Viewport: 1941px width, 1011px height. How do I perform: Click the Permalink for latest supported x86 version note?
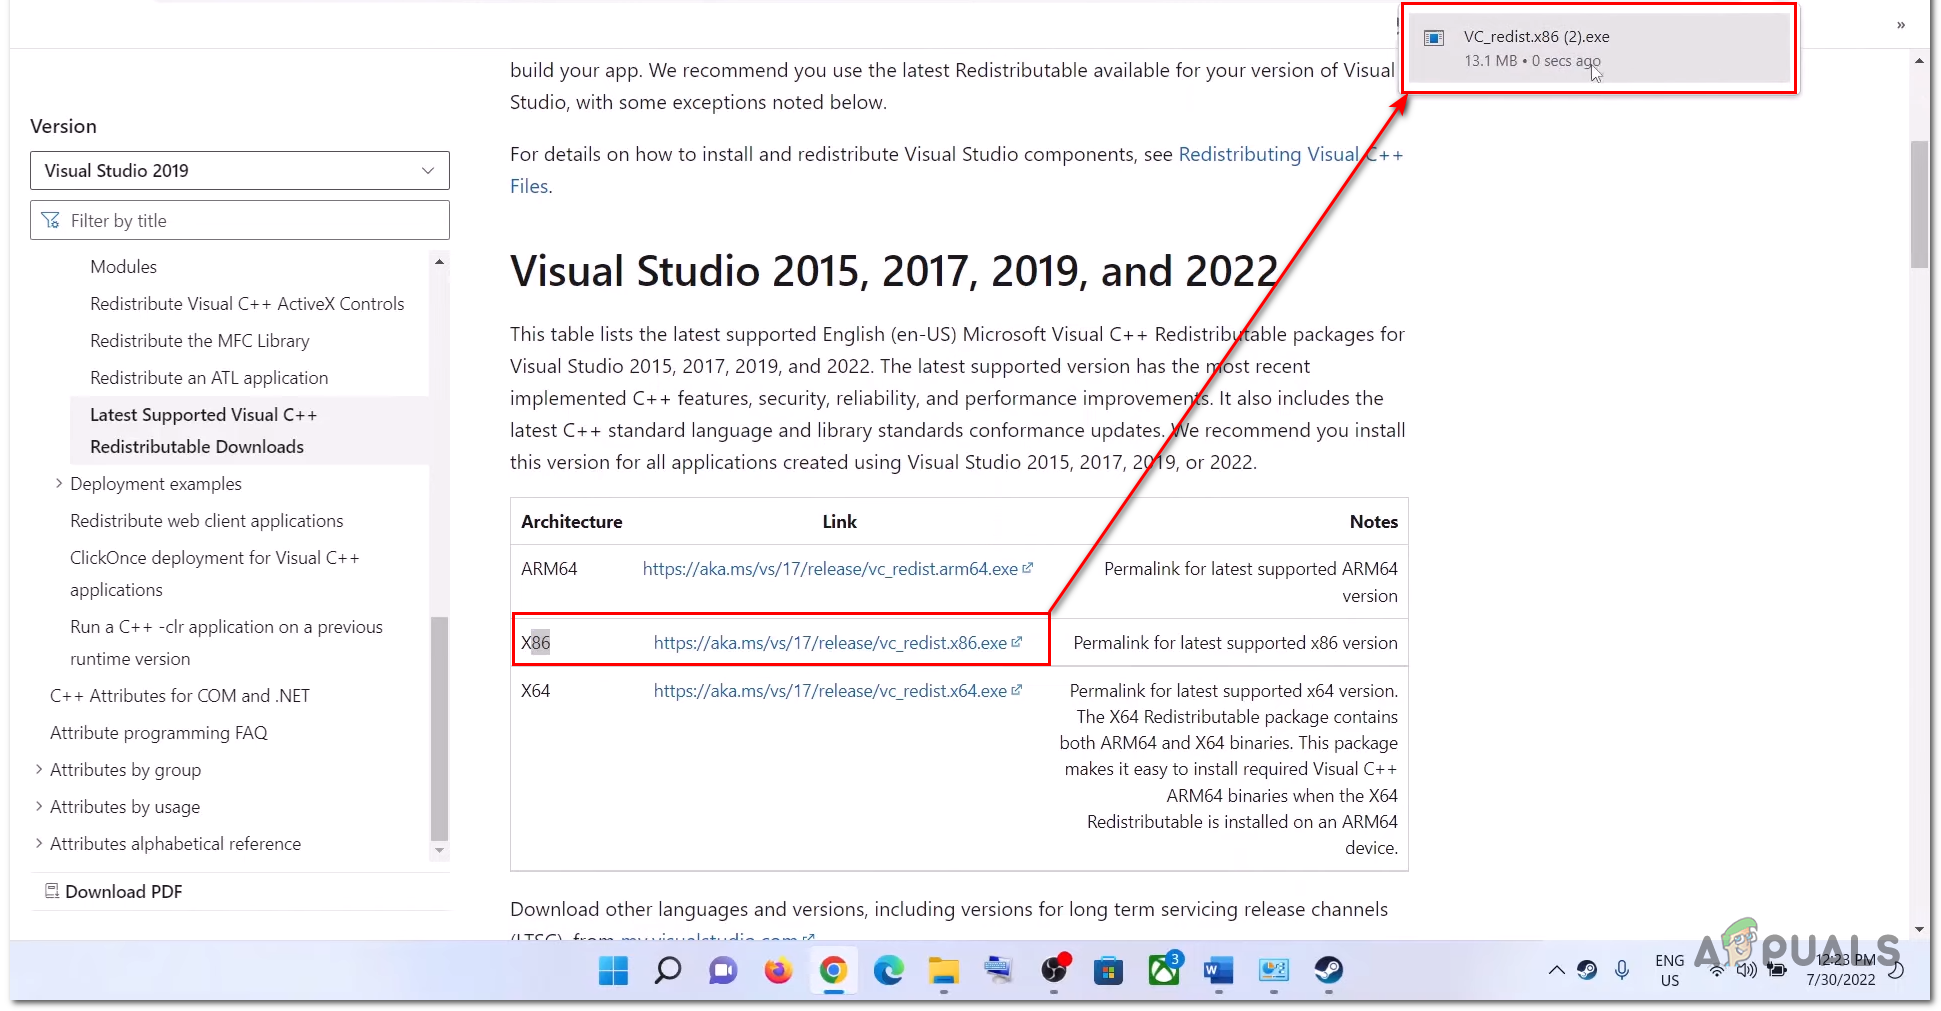[1235, 643]
